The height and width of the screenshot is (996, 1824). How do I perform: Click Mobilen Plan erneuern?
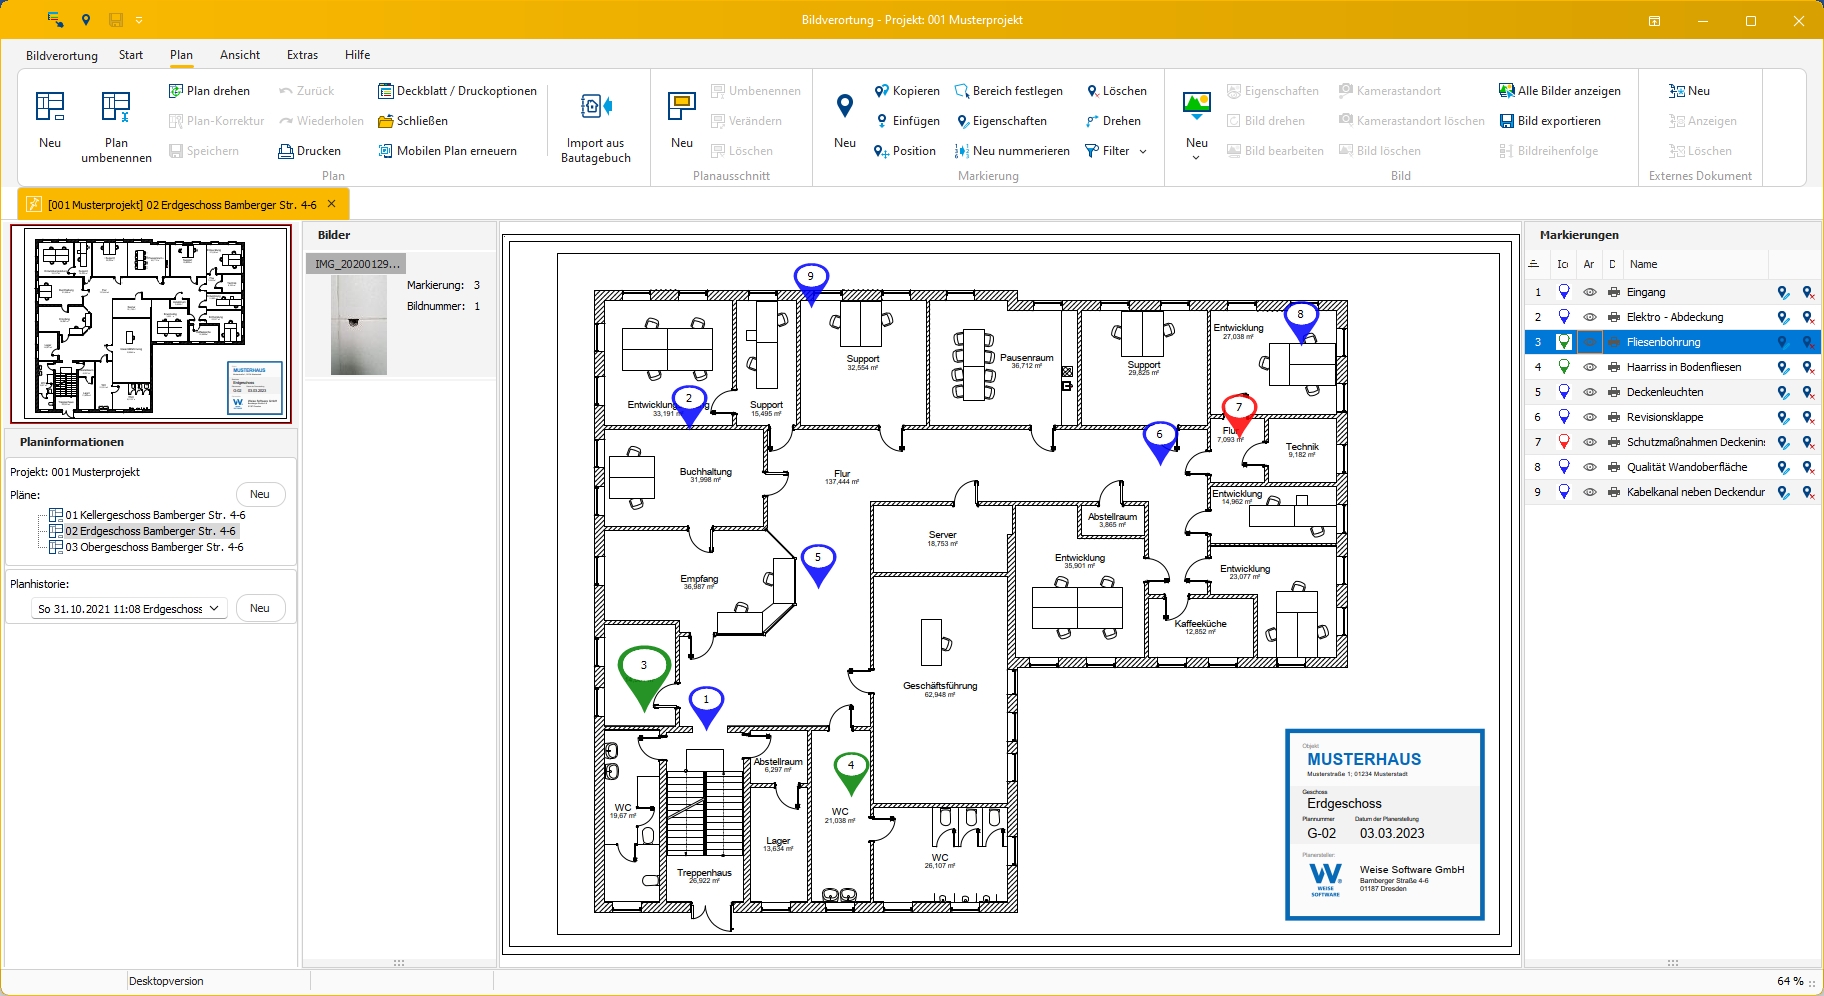[x=447, y=151]
